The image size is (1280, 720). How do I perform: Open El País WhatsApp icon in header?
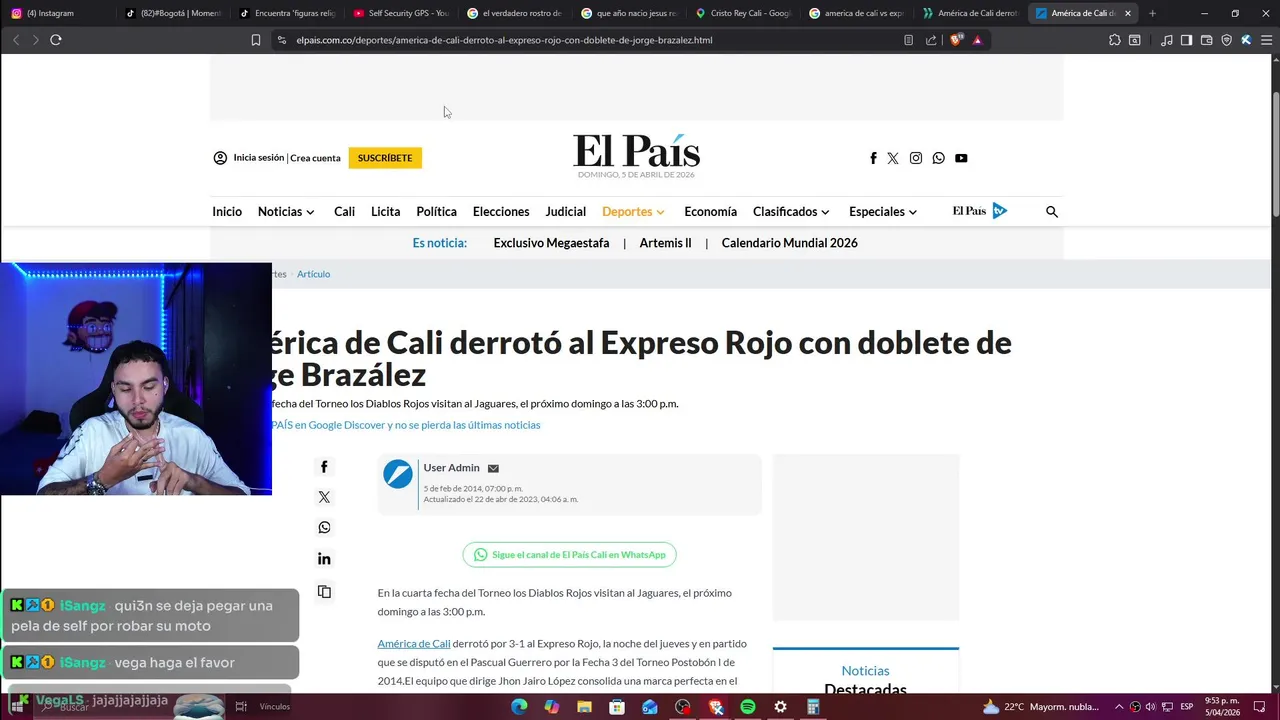[x=938, y=158]
